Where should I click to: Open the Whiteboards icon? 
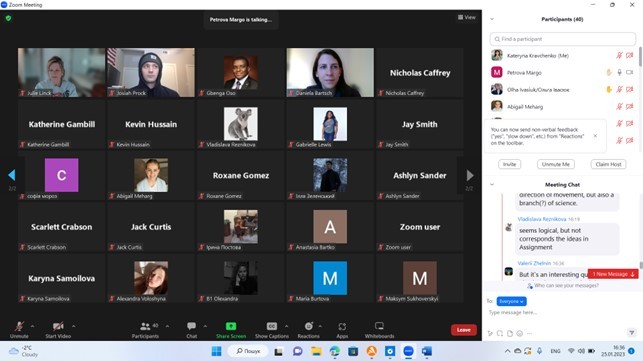[x=379, y=326]
